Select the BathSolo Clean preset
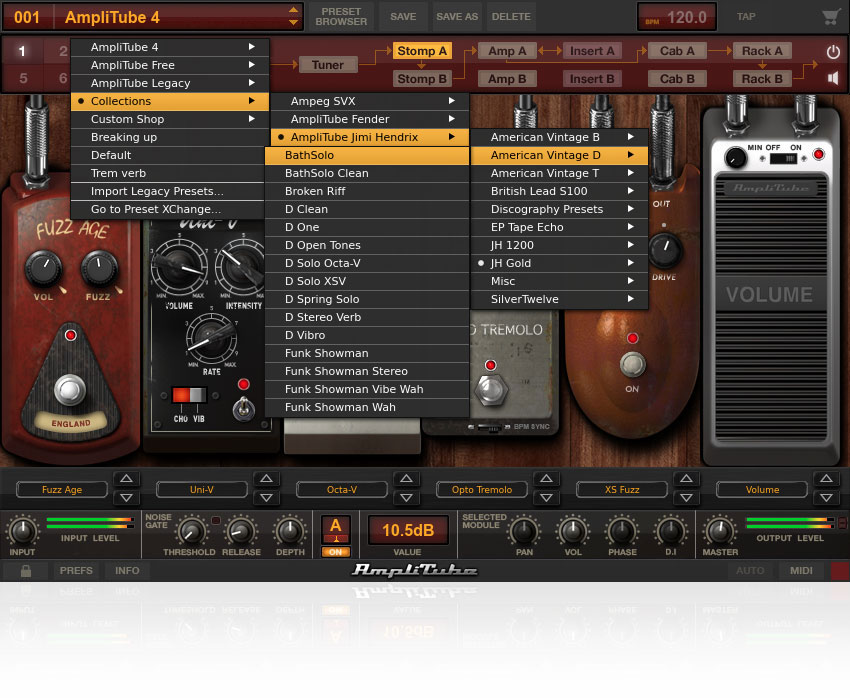The width and height of the screenshot is (850, 700). click(x=367, y=173)
